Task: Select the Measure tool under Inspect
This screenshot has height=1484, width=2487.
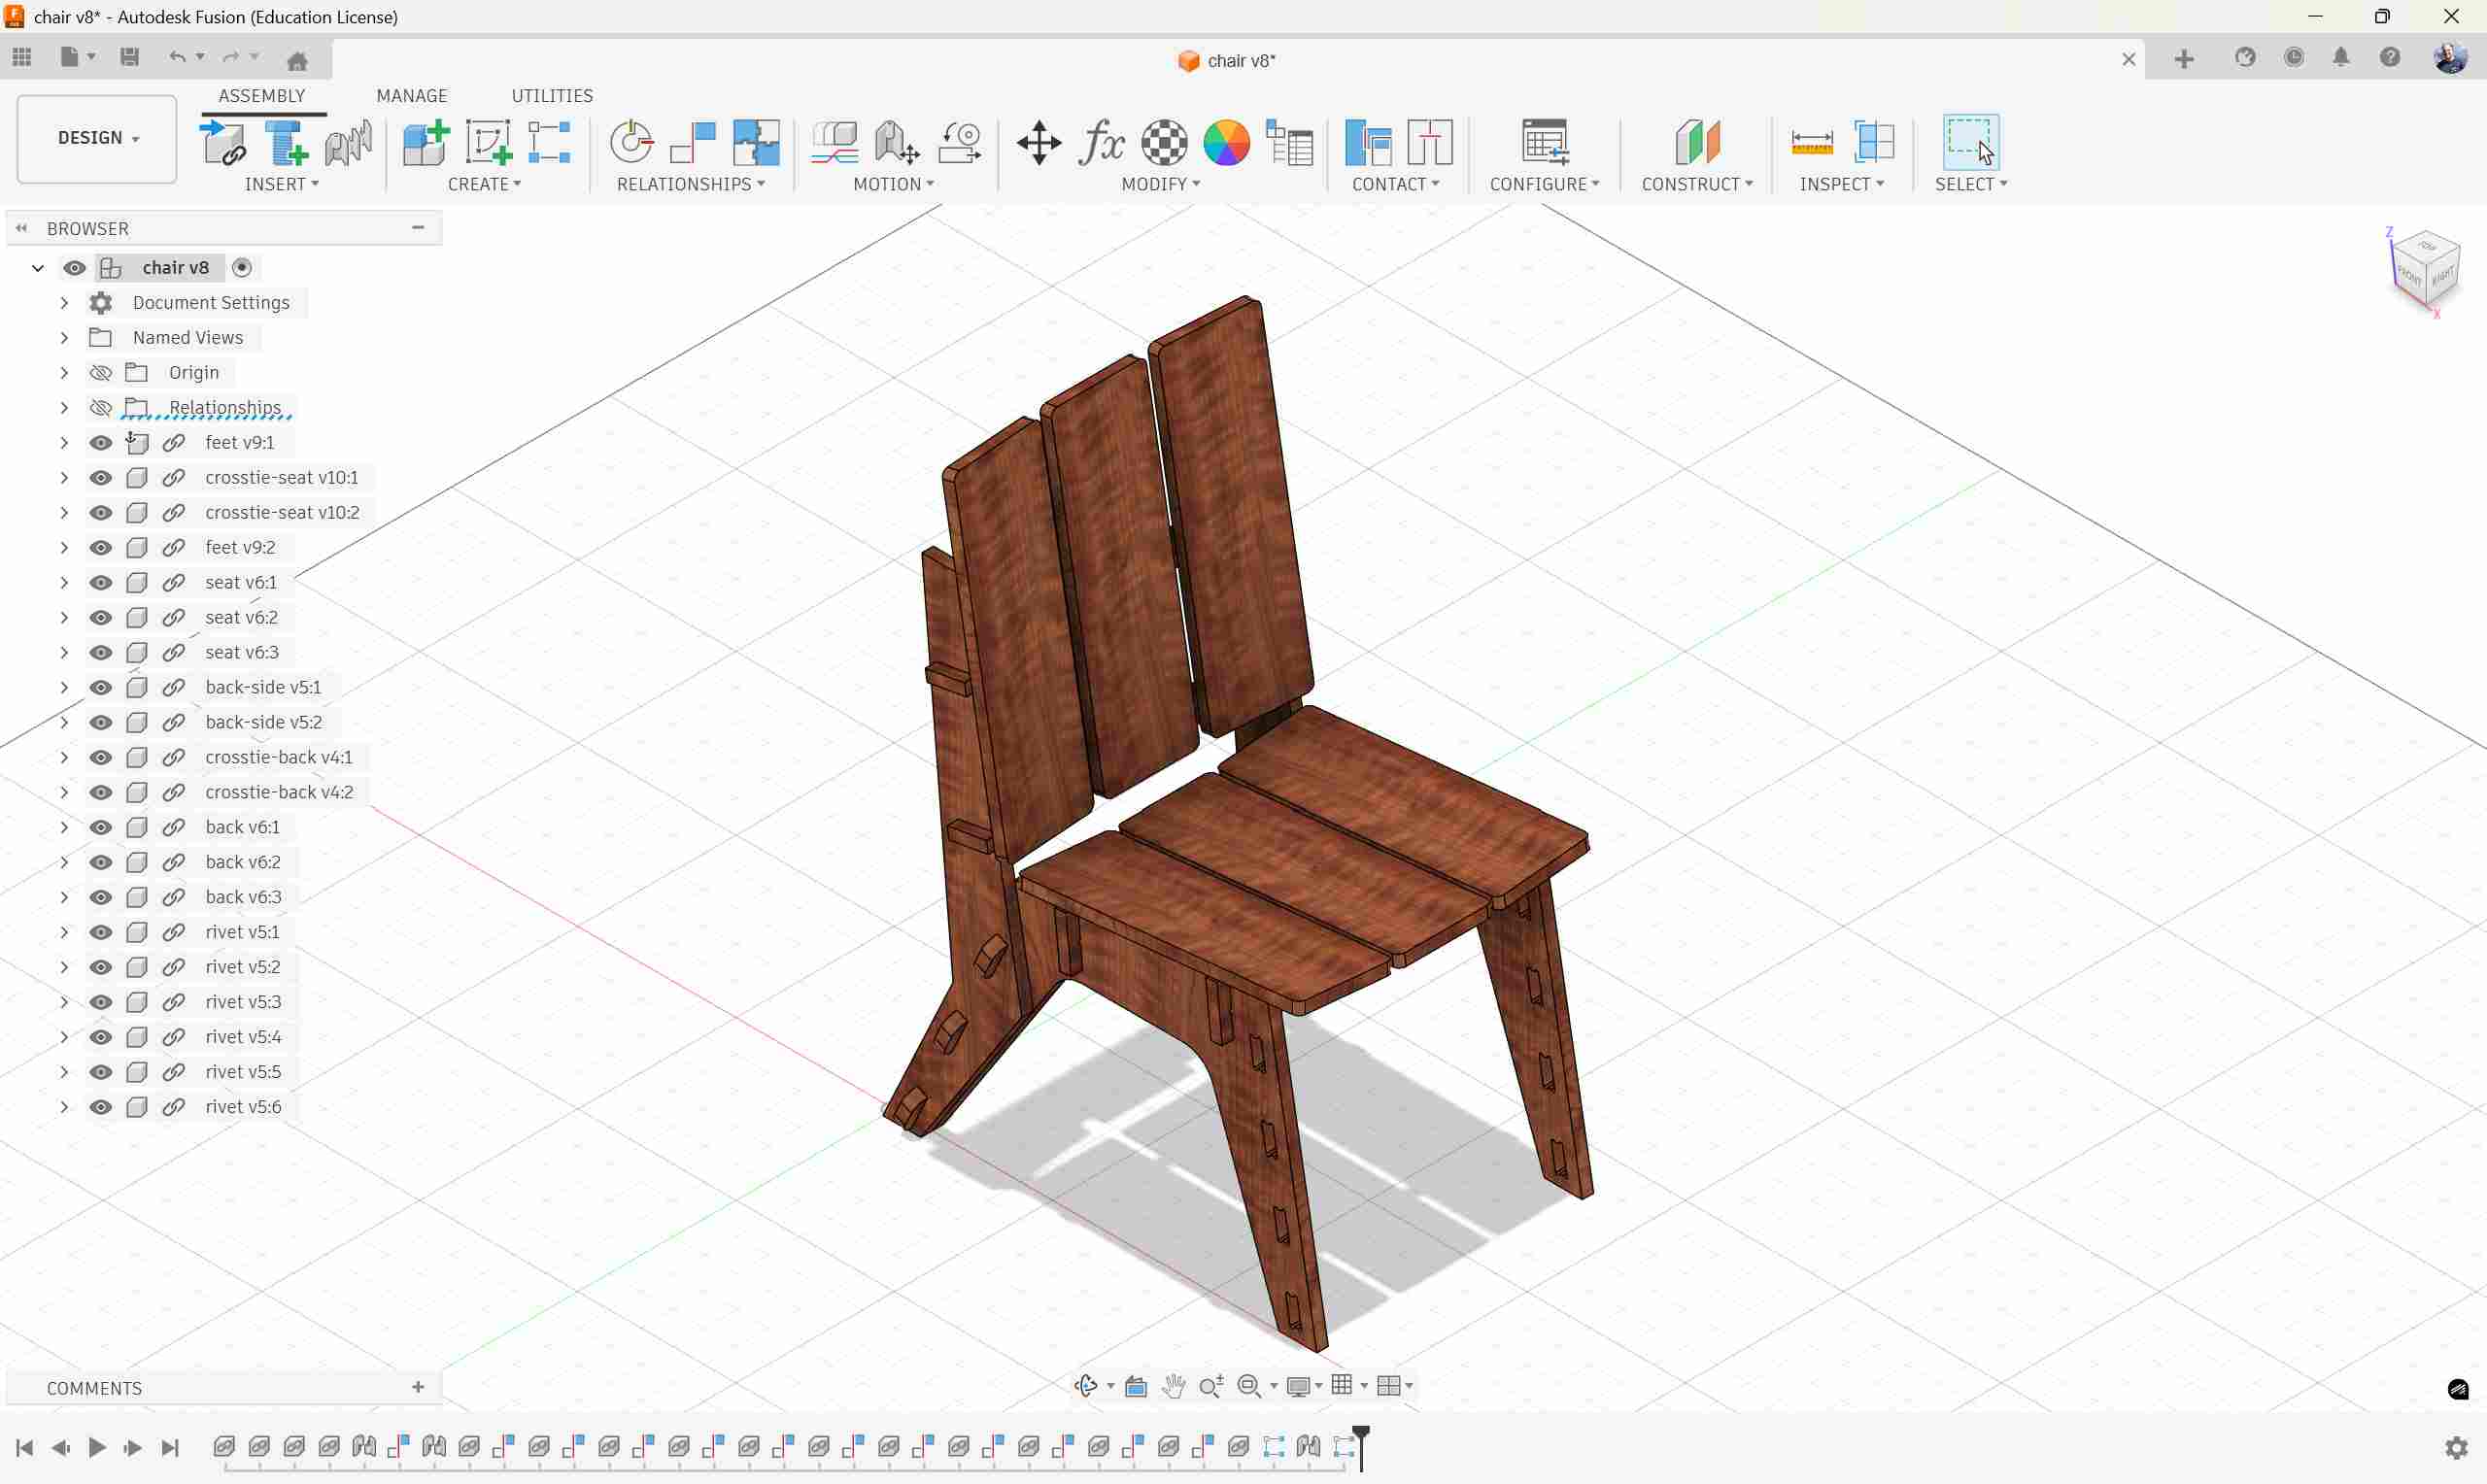Action: [1812, 142]
